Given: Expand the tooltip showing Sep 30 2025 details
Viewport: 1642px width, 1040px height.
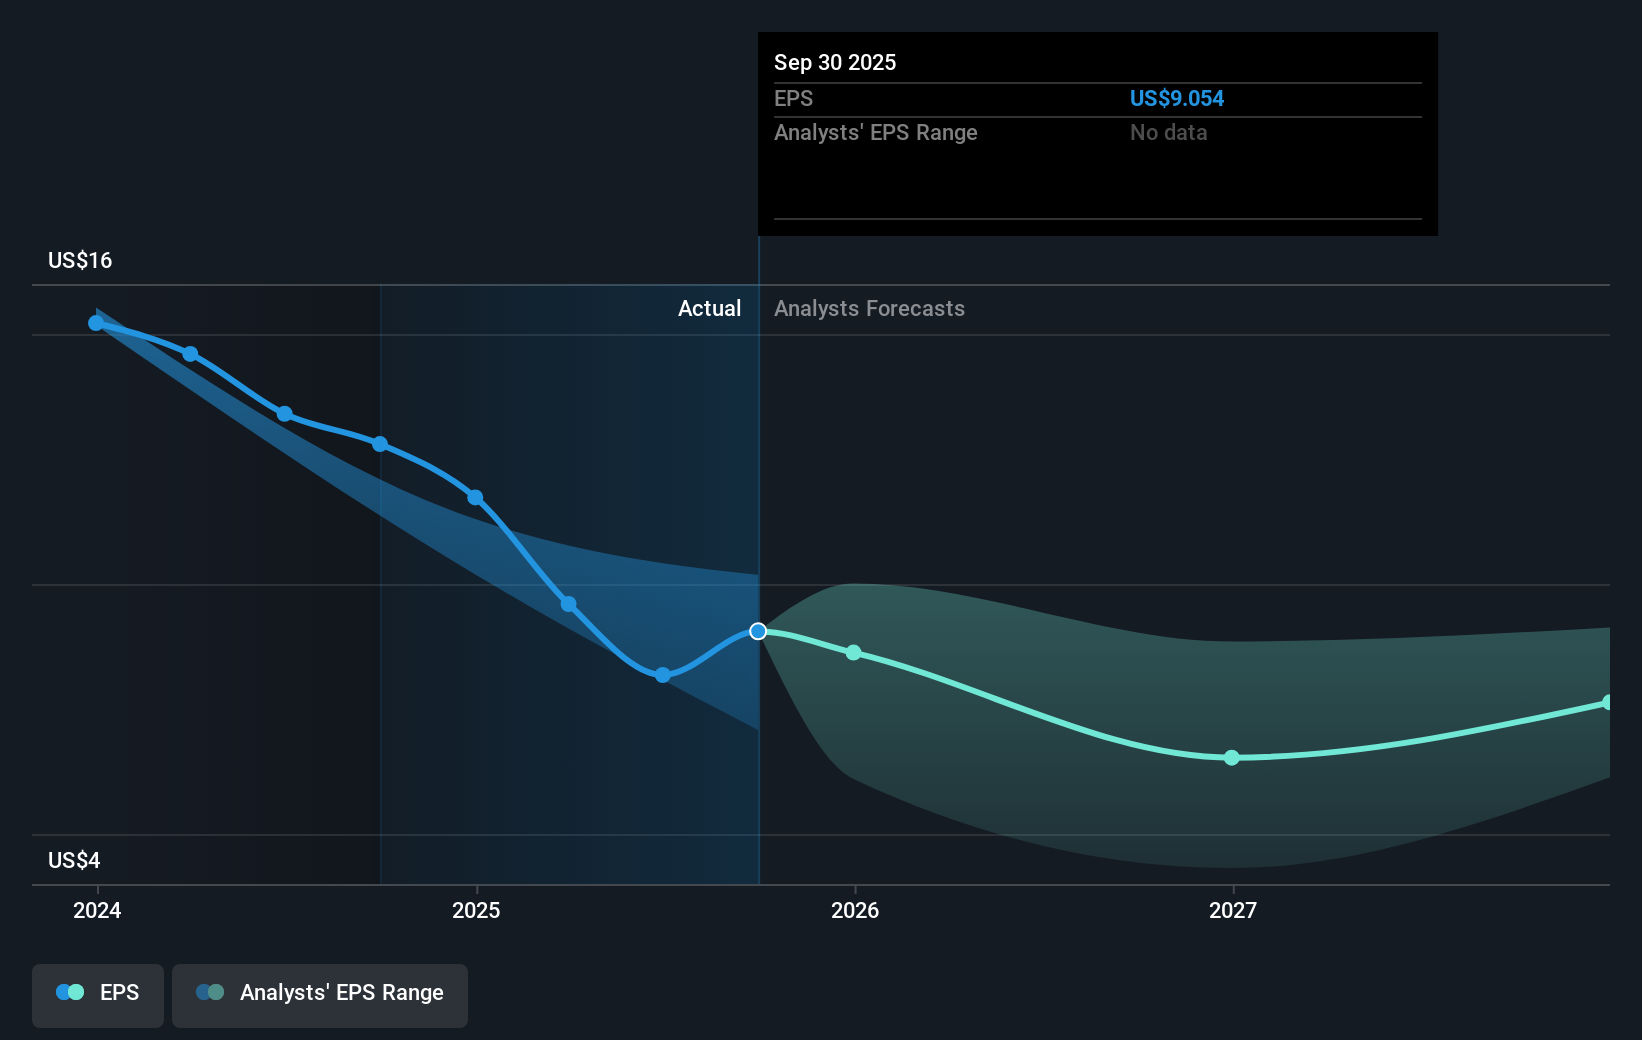Looking at the screenshot, I should coord(1097,133).
